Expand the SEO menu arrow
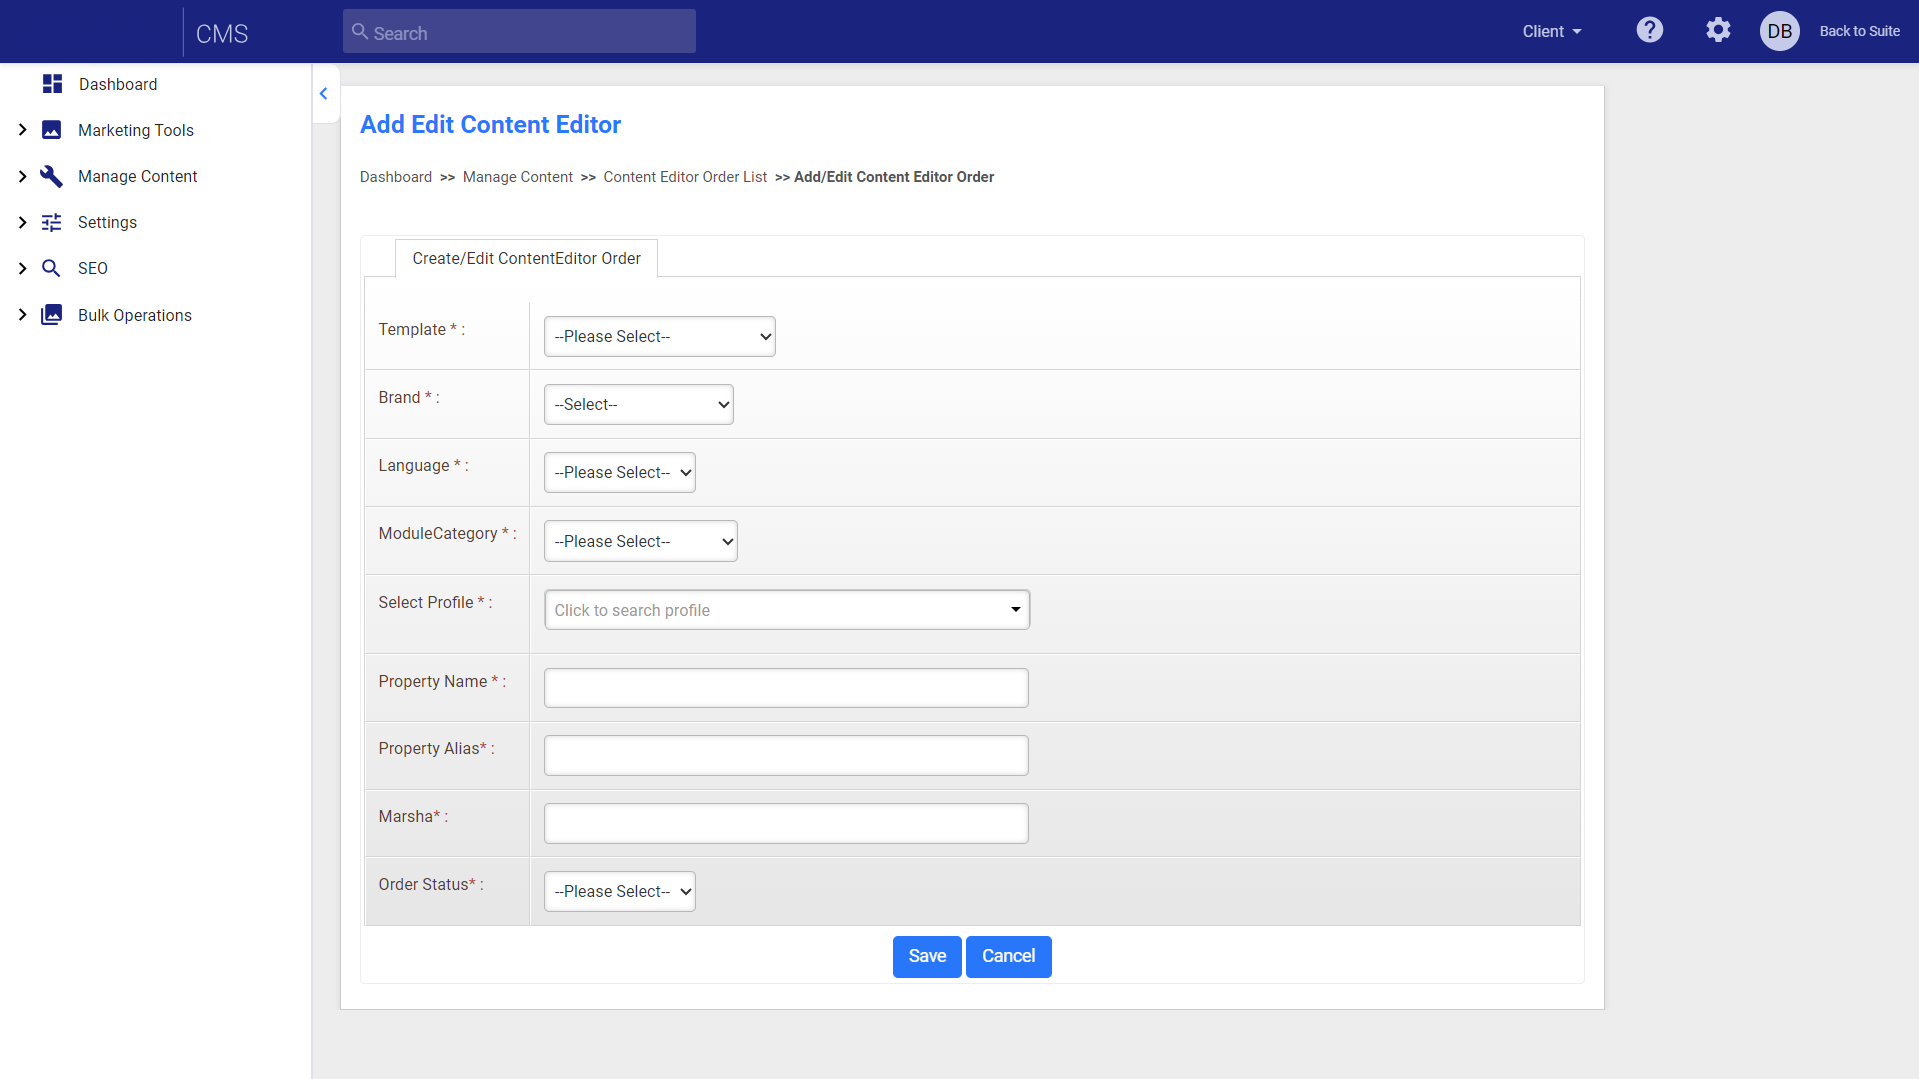The image size is (1919, 1079). [x=22, y=268]
